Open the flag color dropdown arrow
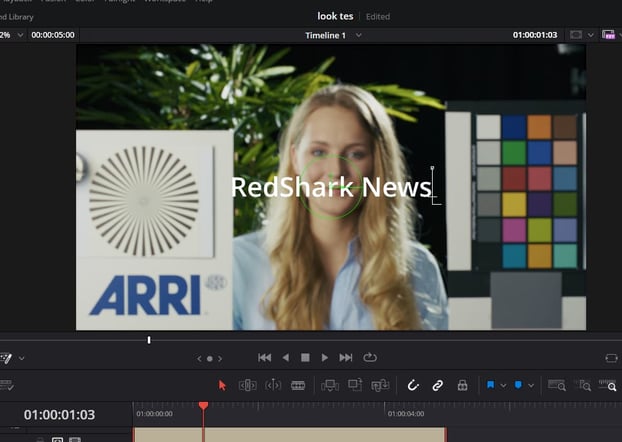Viewport: 622px width, 442px height. click(503, 385)
